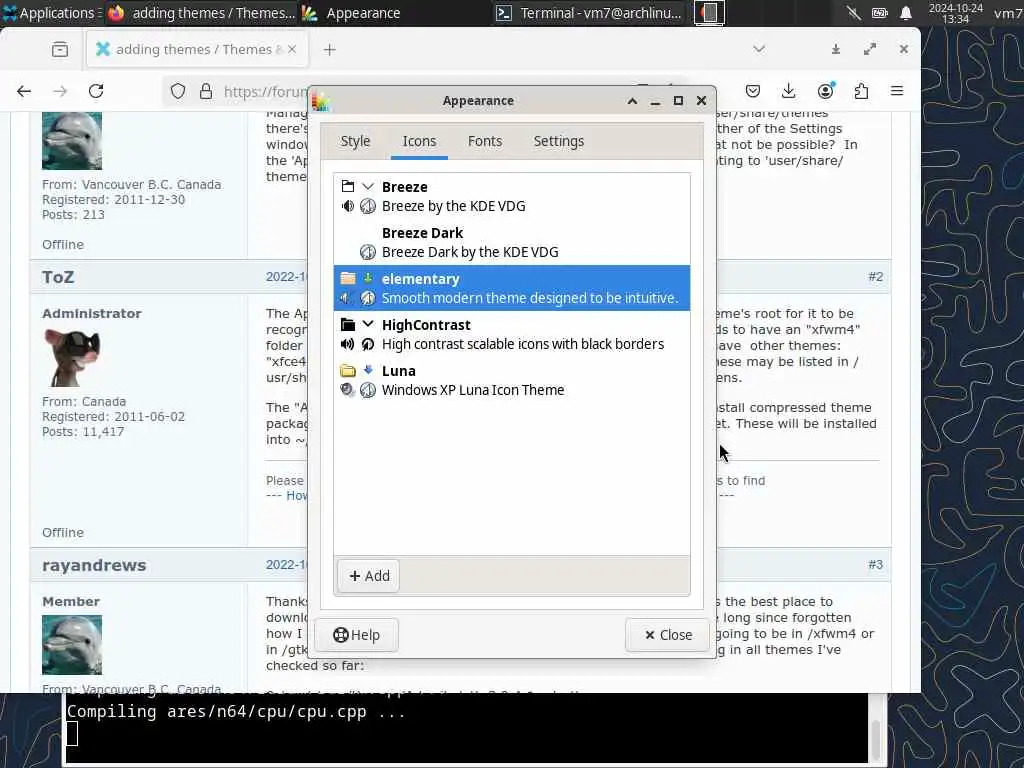Image resolution: width=1024 pixels, height=768 pixels.
Task: Switch to the Style tab
Action: click(x=355, y=141)
